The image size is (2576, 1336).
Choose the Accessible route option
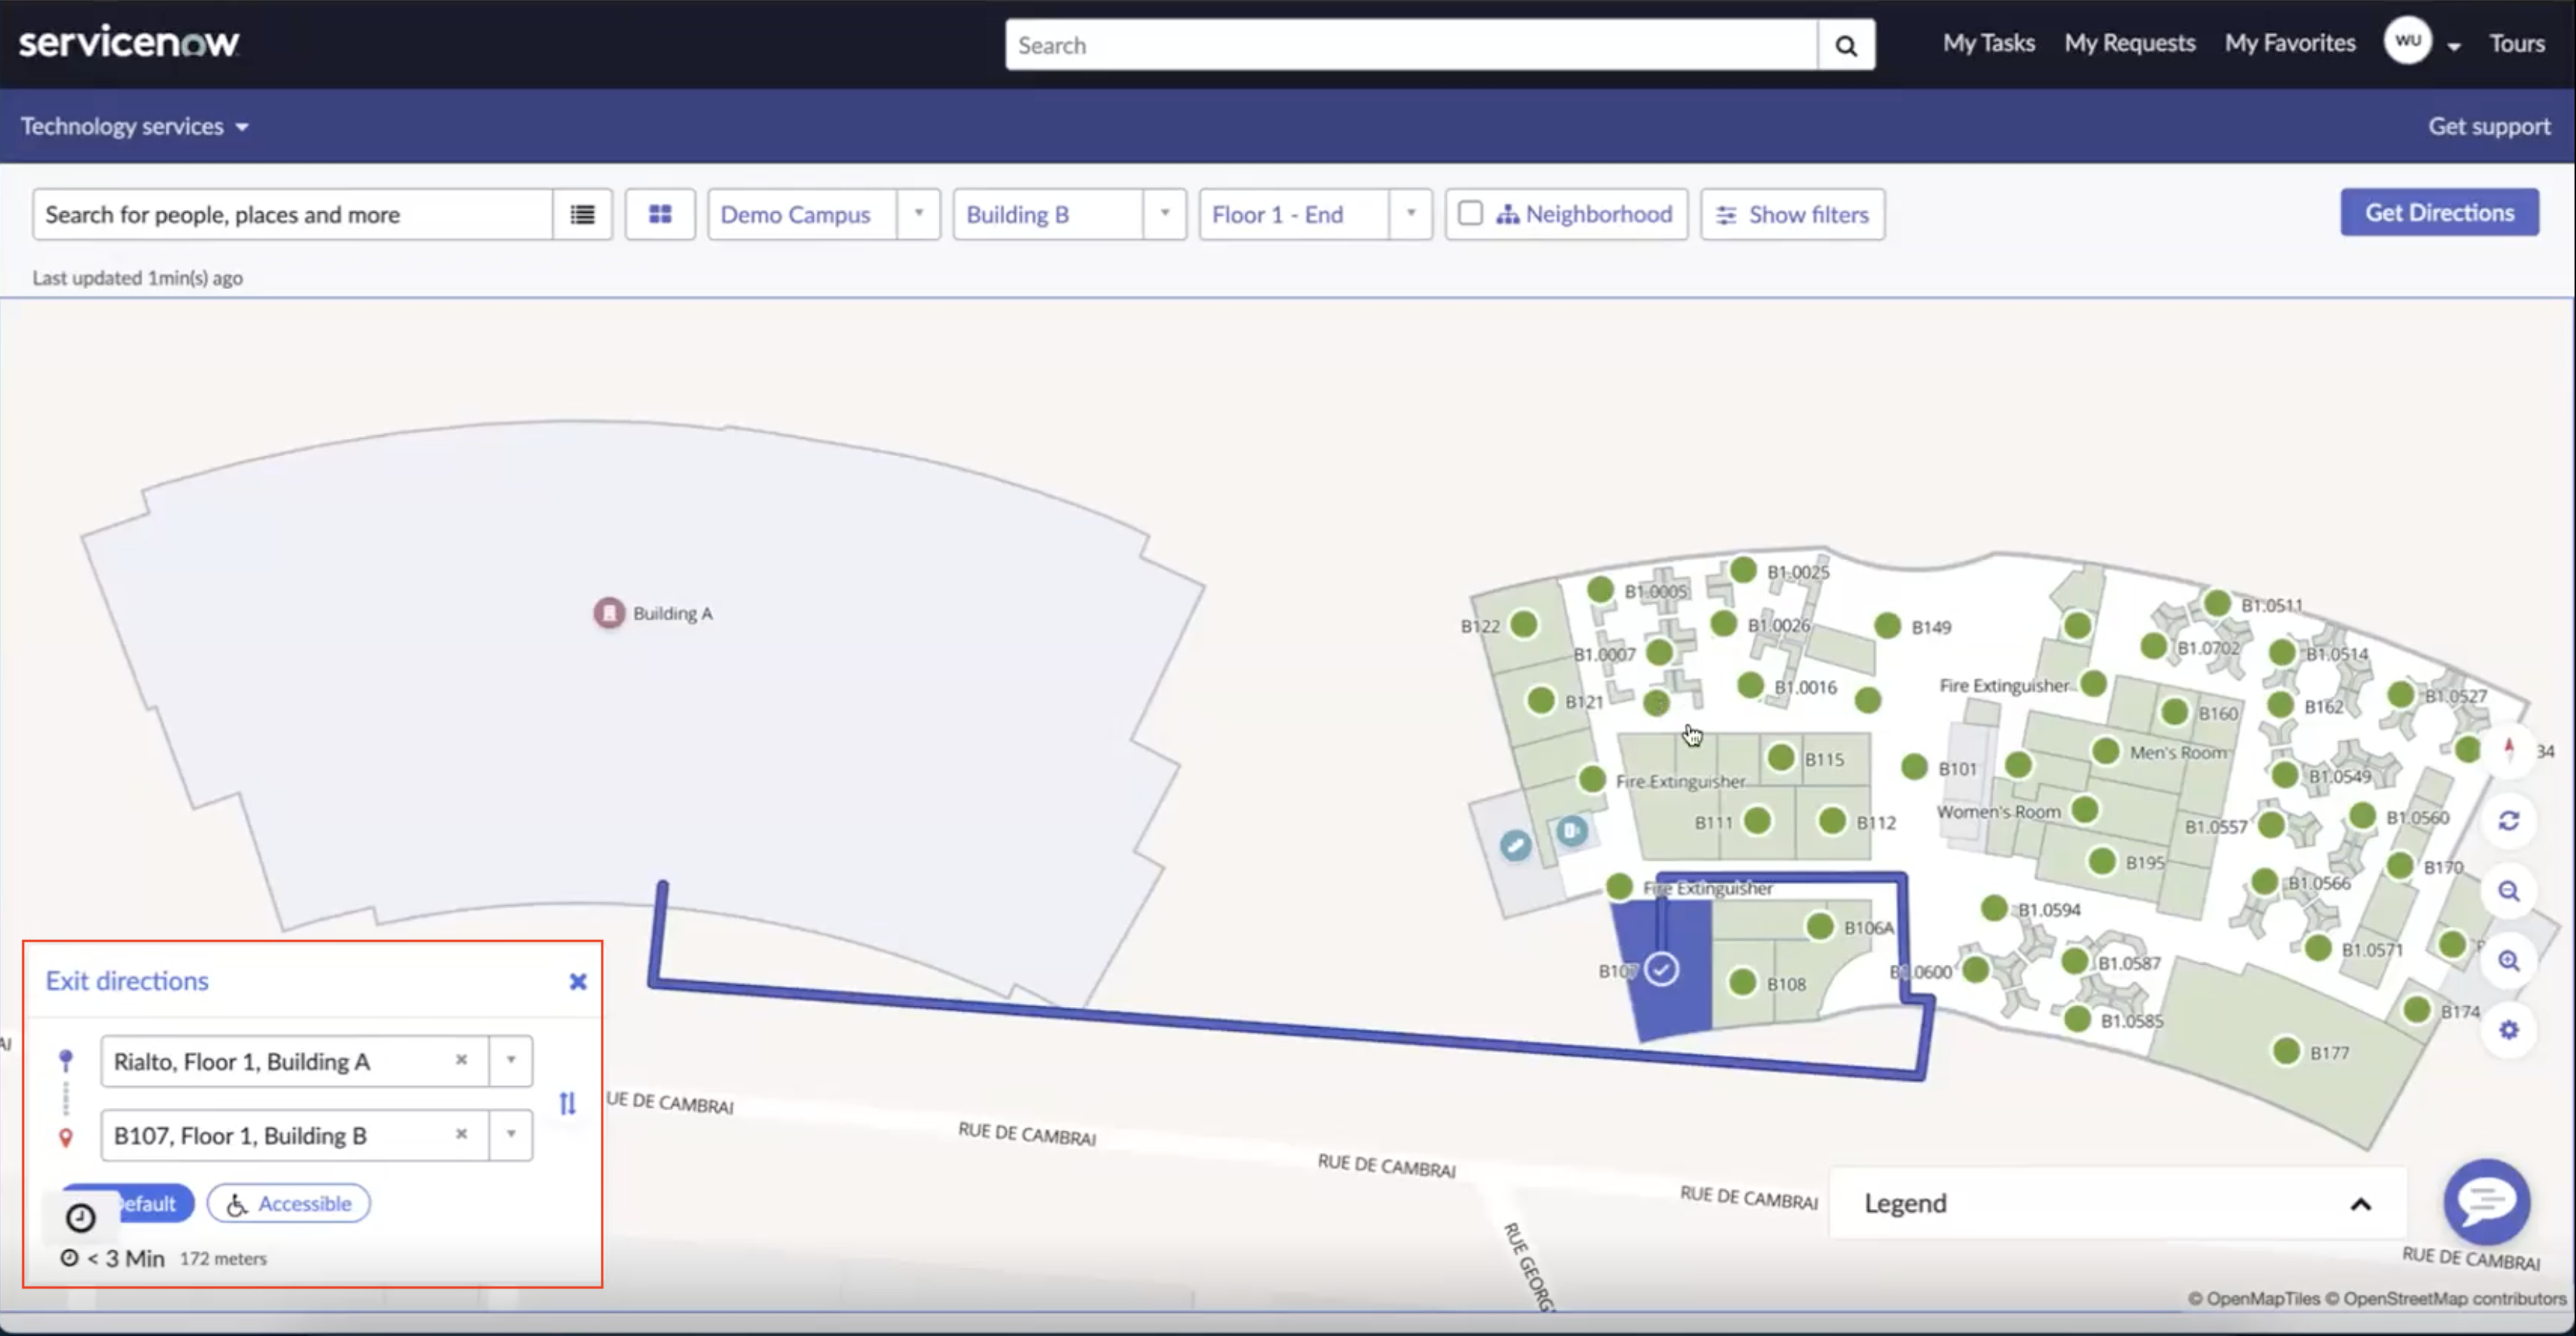click(289, 1203)
